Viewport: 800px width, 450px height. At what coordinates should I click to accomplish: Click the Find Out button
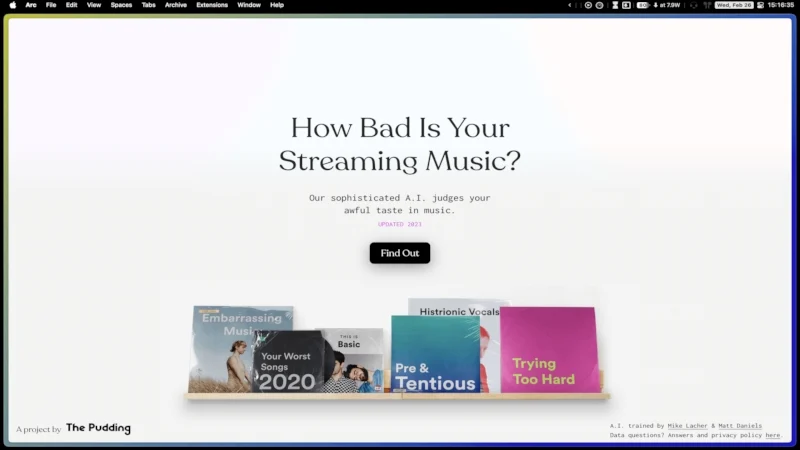tap(399, 253)
